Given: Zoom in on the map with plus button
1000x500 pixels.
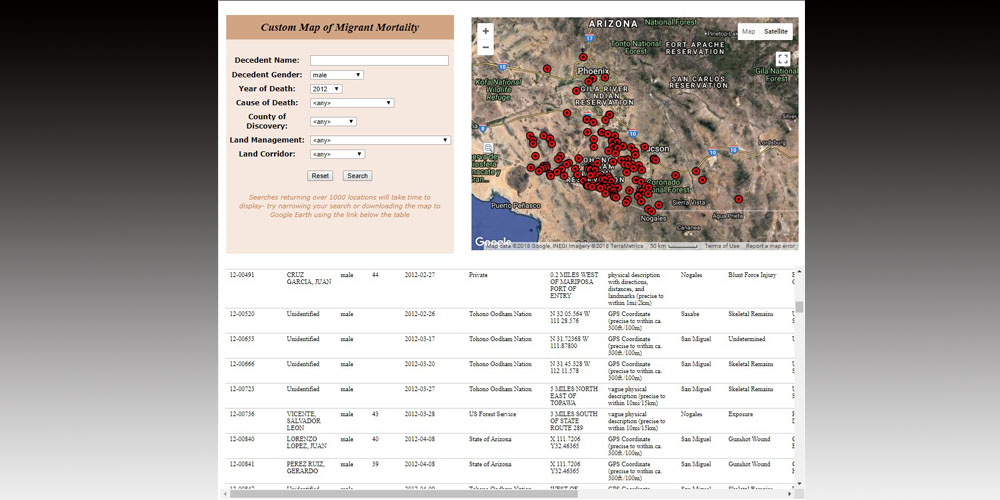Looking at the screenshot, I should click(x=485, y=31).
